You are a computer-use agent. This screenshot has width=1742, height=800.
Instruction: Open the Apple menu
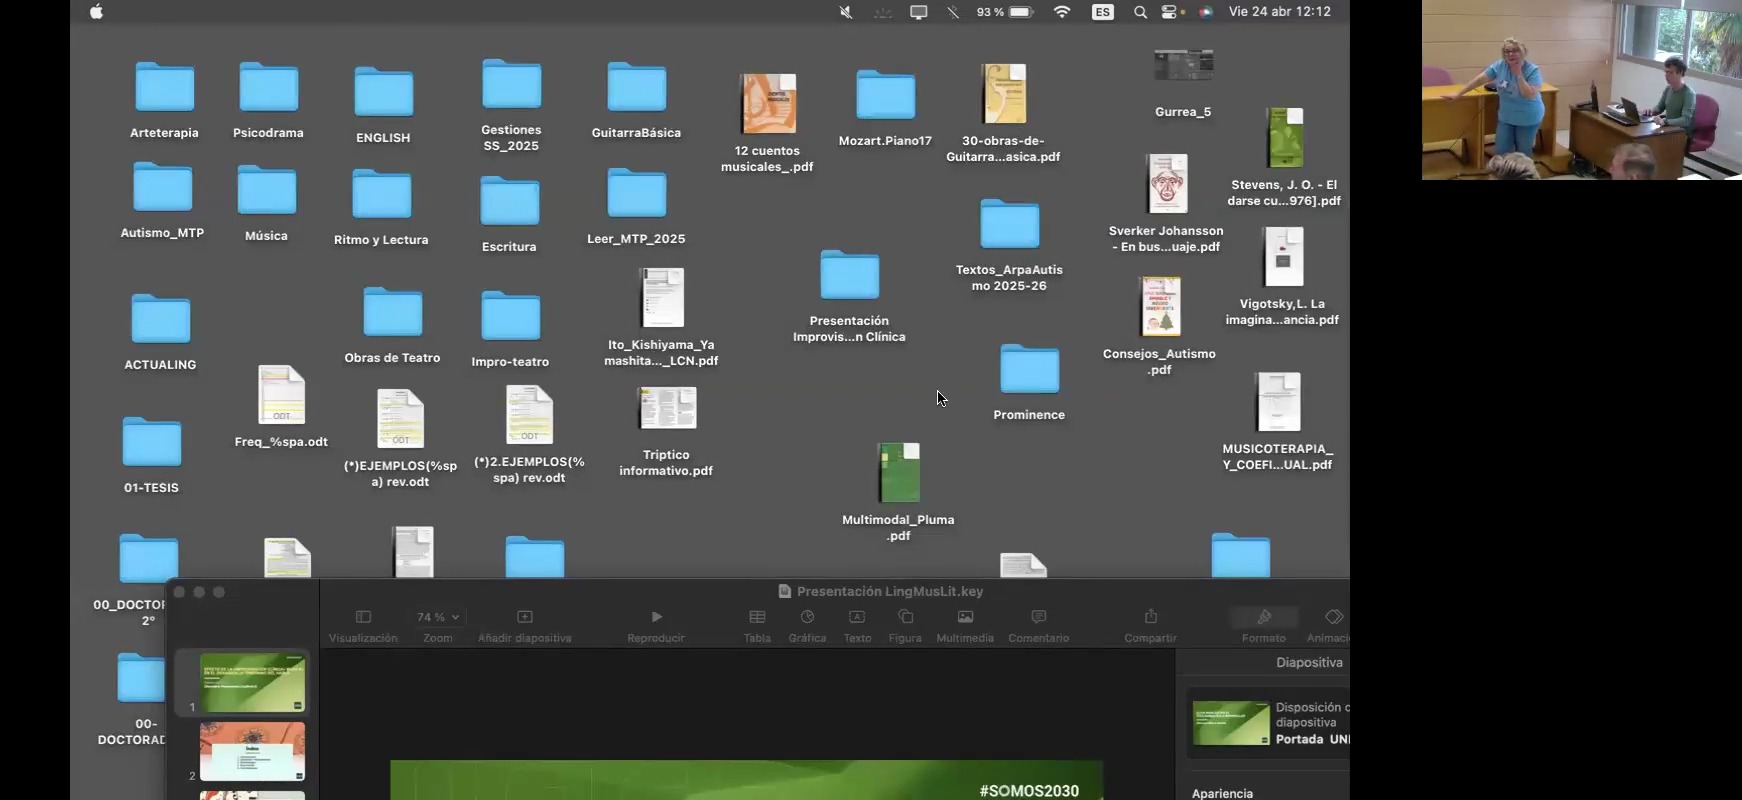pyautogui.click(x=96, y=12)
